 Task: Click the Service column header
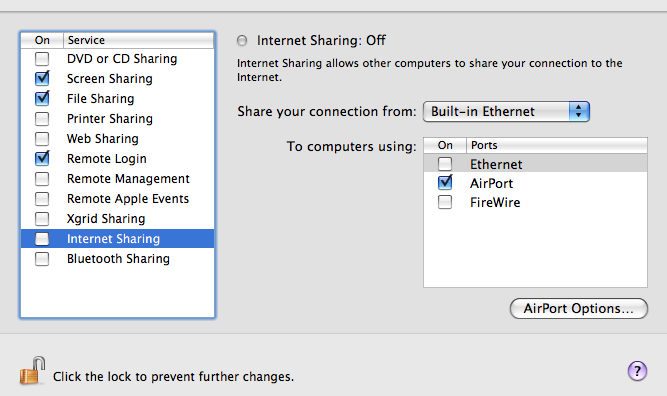(139, 40)
